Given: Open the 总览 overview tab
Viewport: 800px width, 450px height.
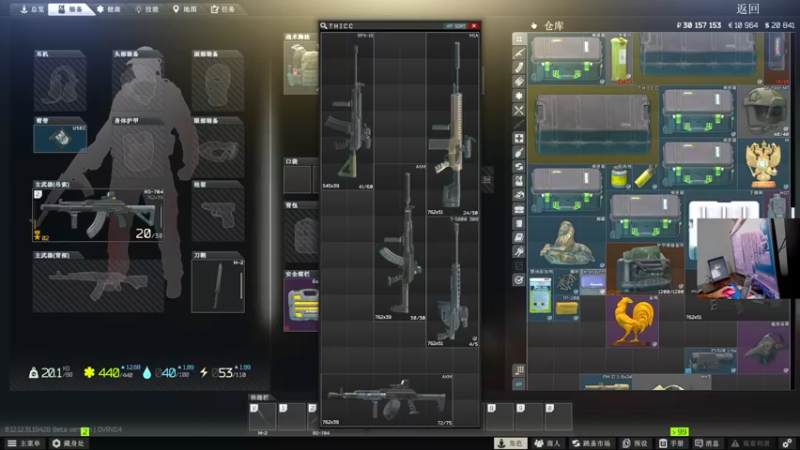Looking at the screenshot, I should tap(32, 9).
